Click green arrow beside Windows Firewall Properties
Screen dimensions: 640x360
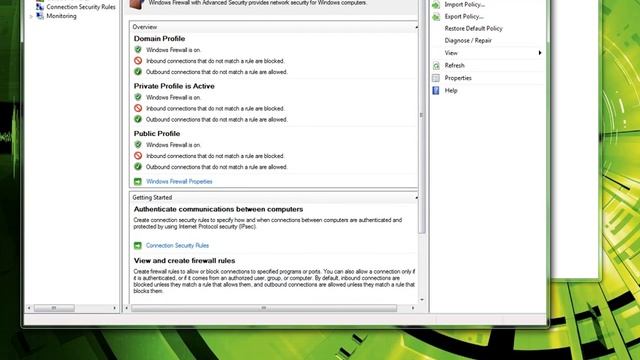click(x=138, y=182)
